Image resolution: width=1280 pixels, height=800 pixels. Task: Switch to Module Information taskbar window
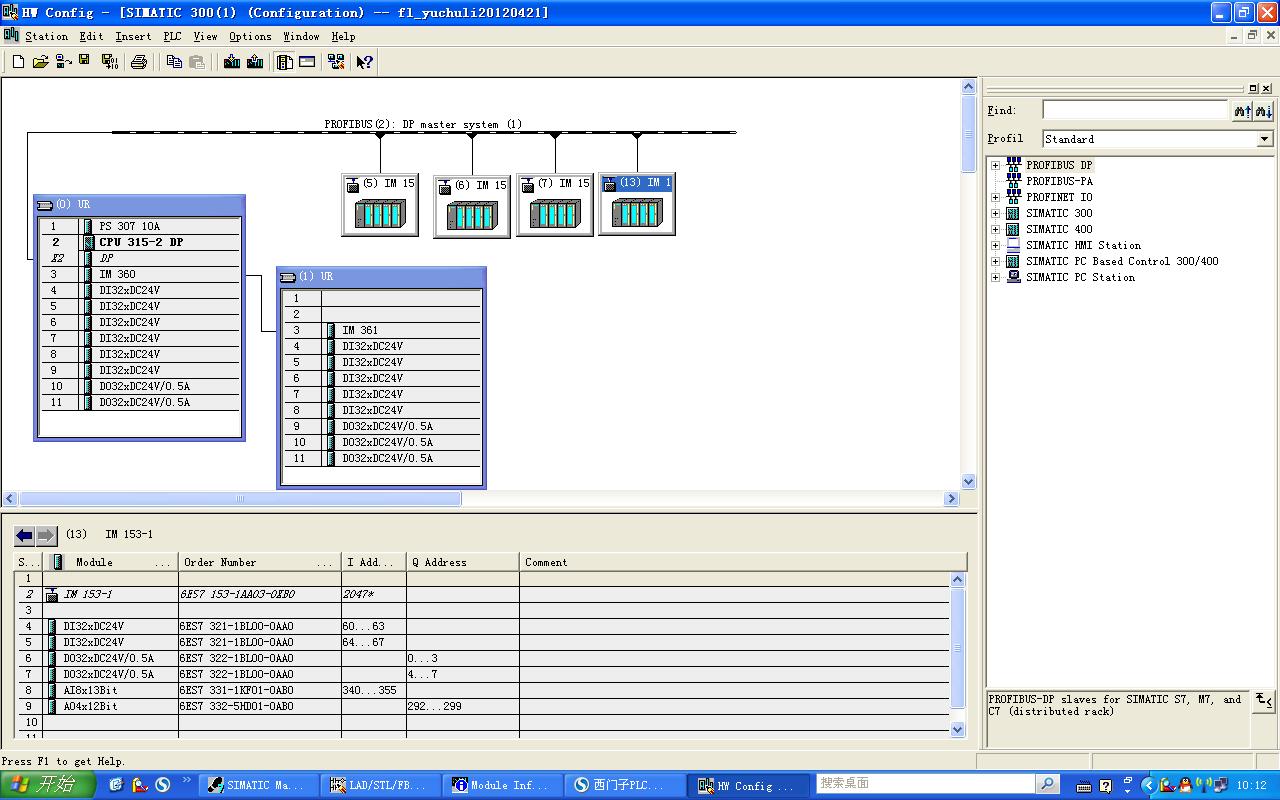[x=503, y=786]
